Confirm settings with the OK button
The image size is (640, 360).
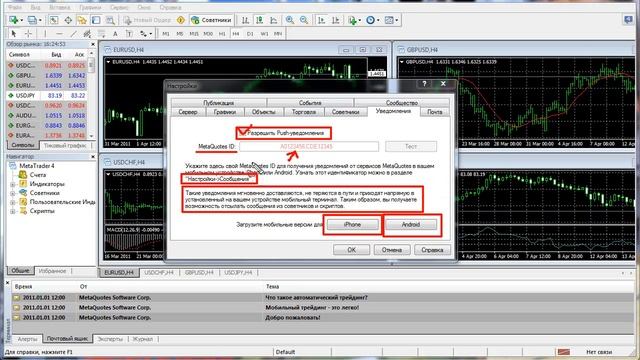[x=351, y=250]
